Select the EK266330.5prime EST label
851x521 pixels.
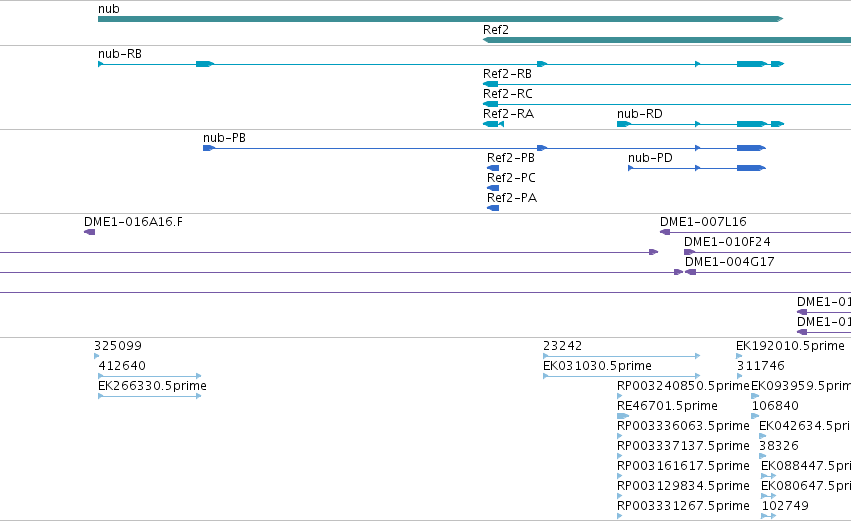coord(153,386)
